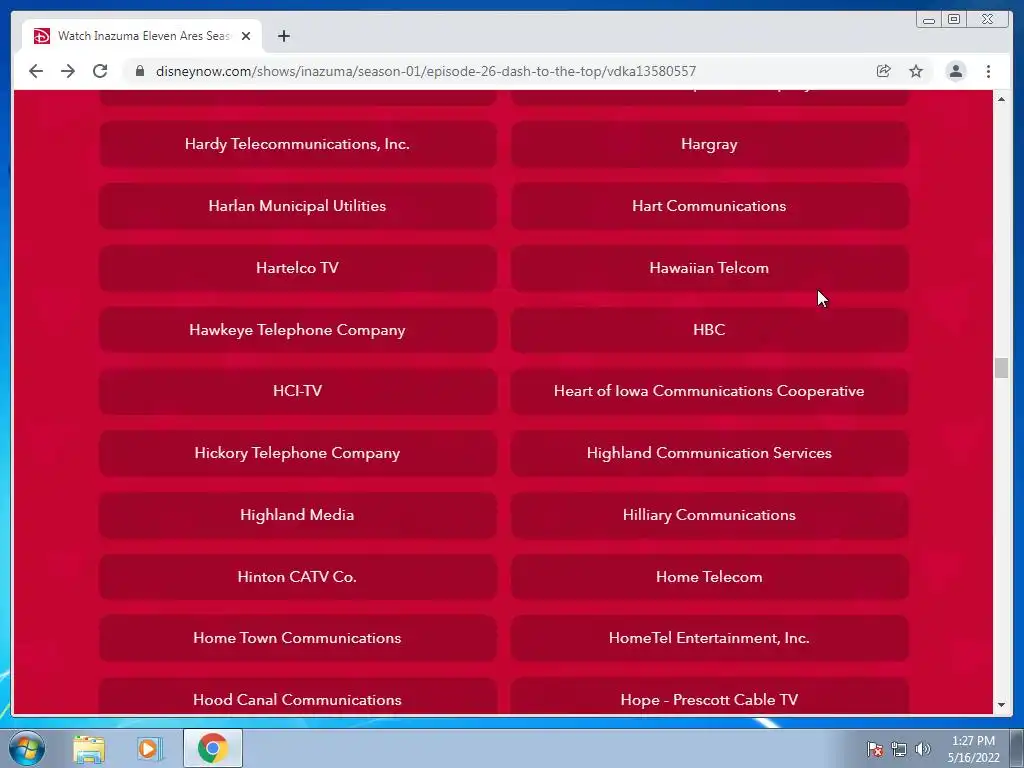
Task: Choose Hardy Telecommunications, Inc. provider
Action: pos(297,144)
